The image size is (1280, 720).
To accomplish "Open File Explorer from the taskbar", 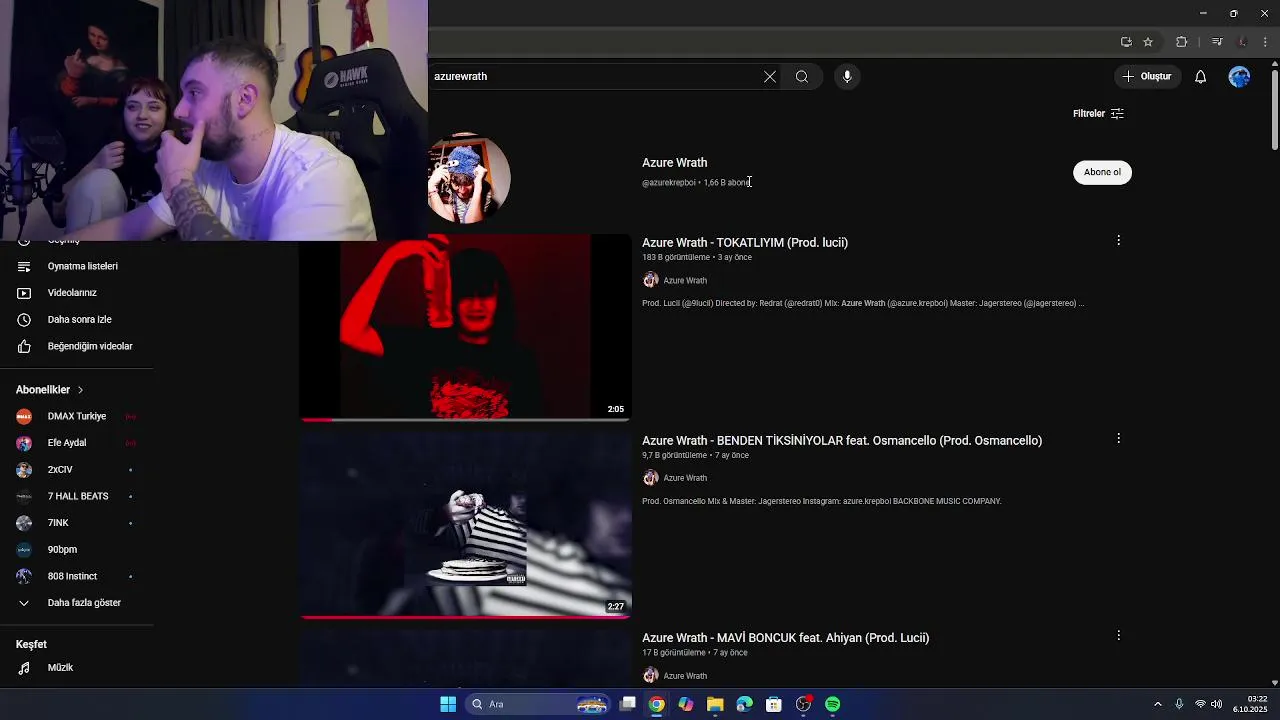I will [x=715, y=704].
